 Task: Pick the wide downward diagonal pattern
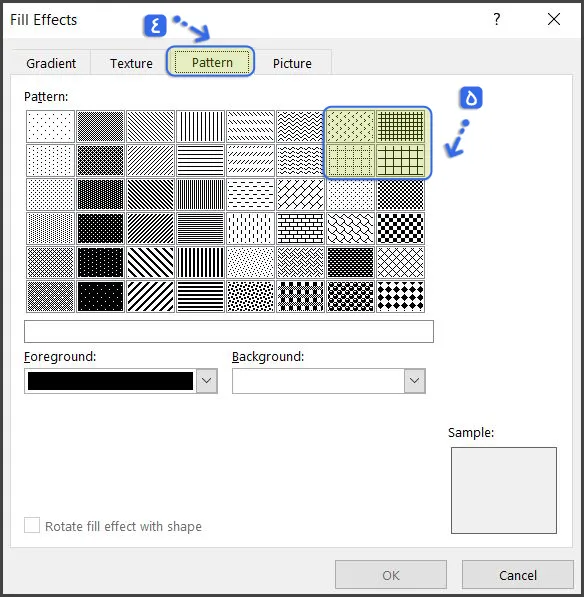(x=150, y=262)
